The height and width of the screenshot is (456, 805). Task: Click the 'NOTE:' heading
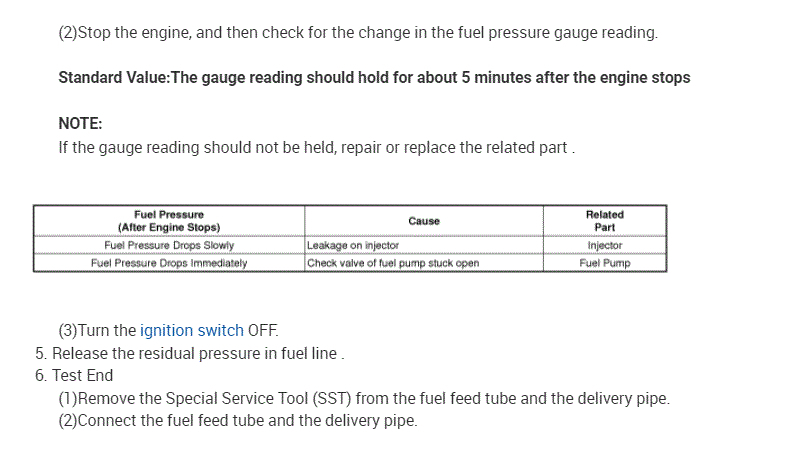tap(81, 124)
